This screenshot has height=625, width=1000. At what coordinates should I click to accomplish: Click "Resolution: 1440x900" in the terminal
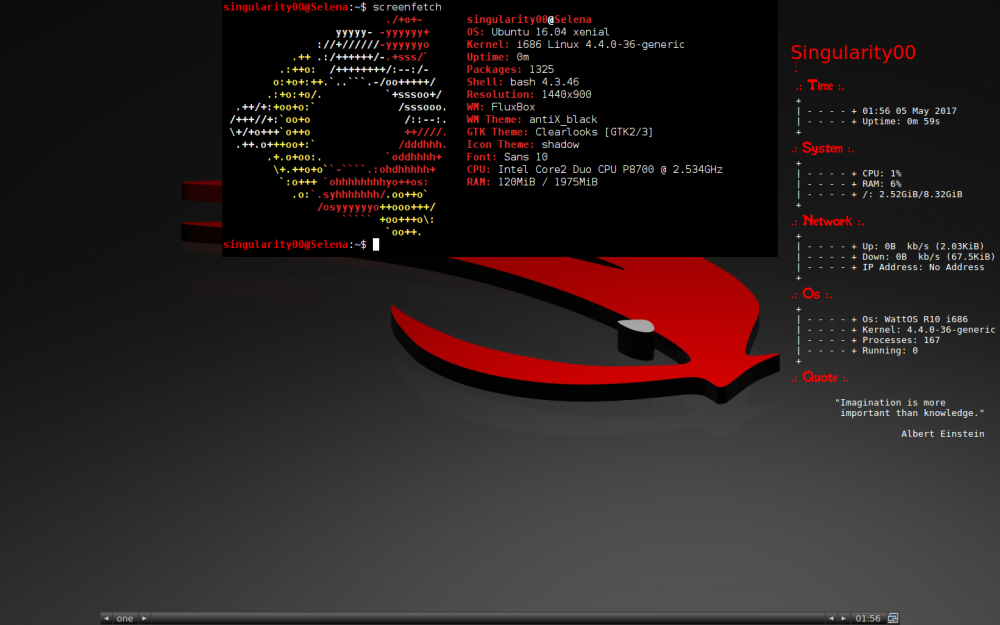[x=529, y=94]
